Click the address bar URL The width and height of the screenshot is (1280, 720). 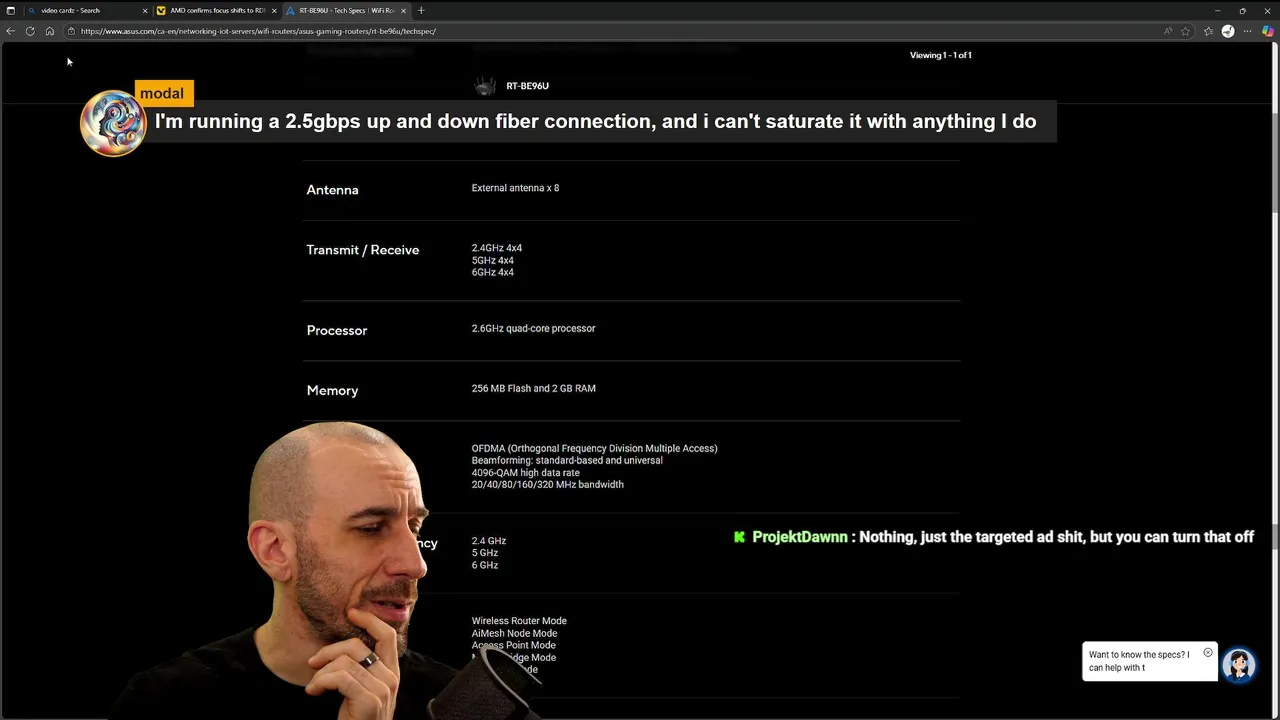(258, 31)
